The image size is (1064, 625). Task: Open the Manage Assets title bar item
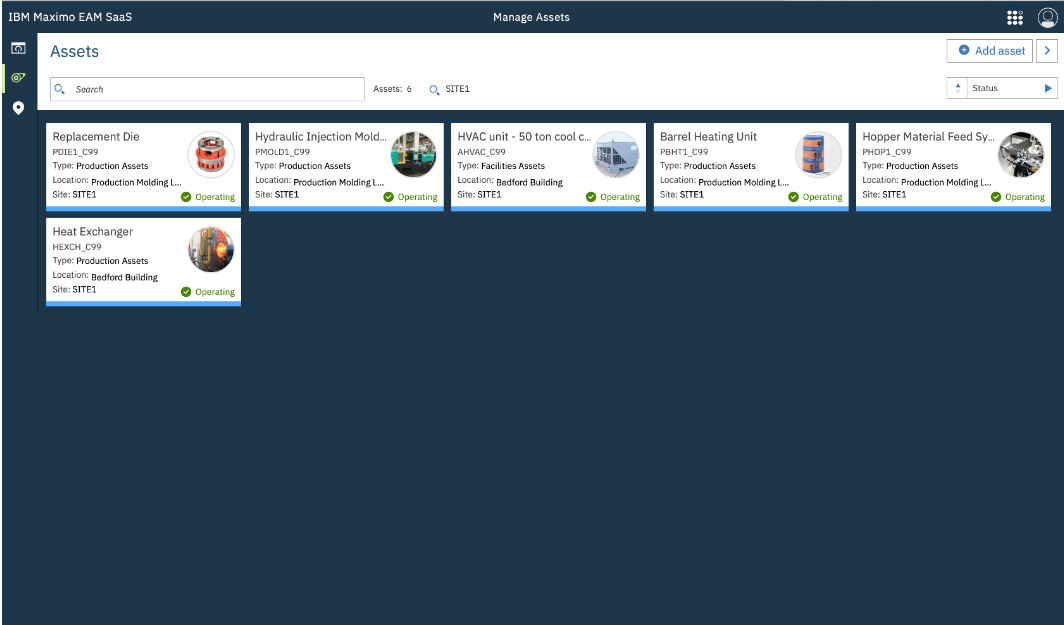click(x=531, y=17)
